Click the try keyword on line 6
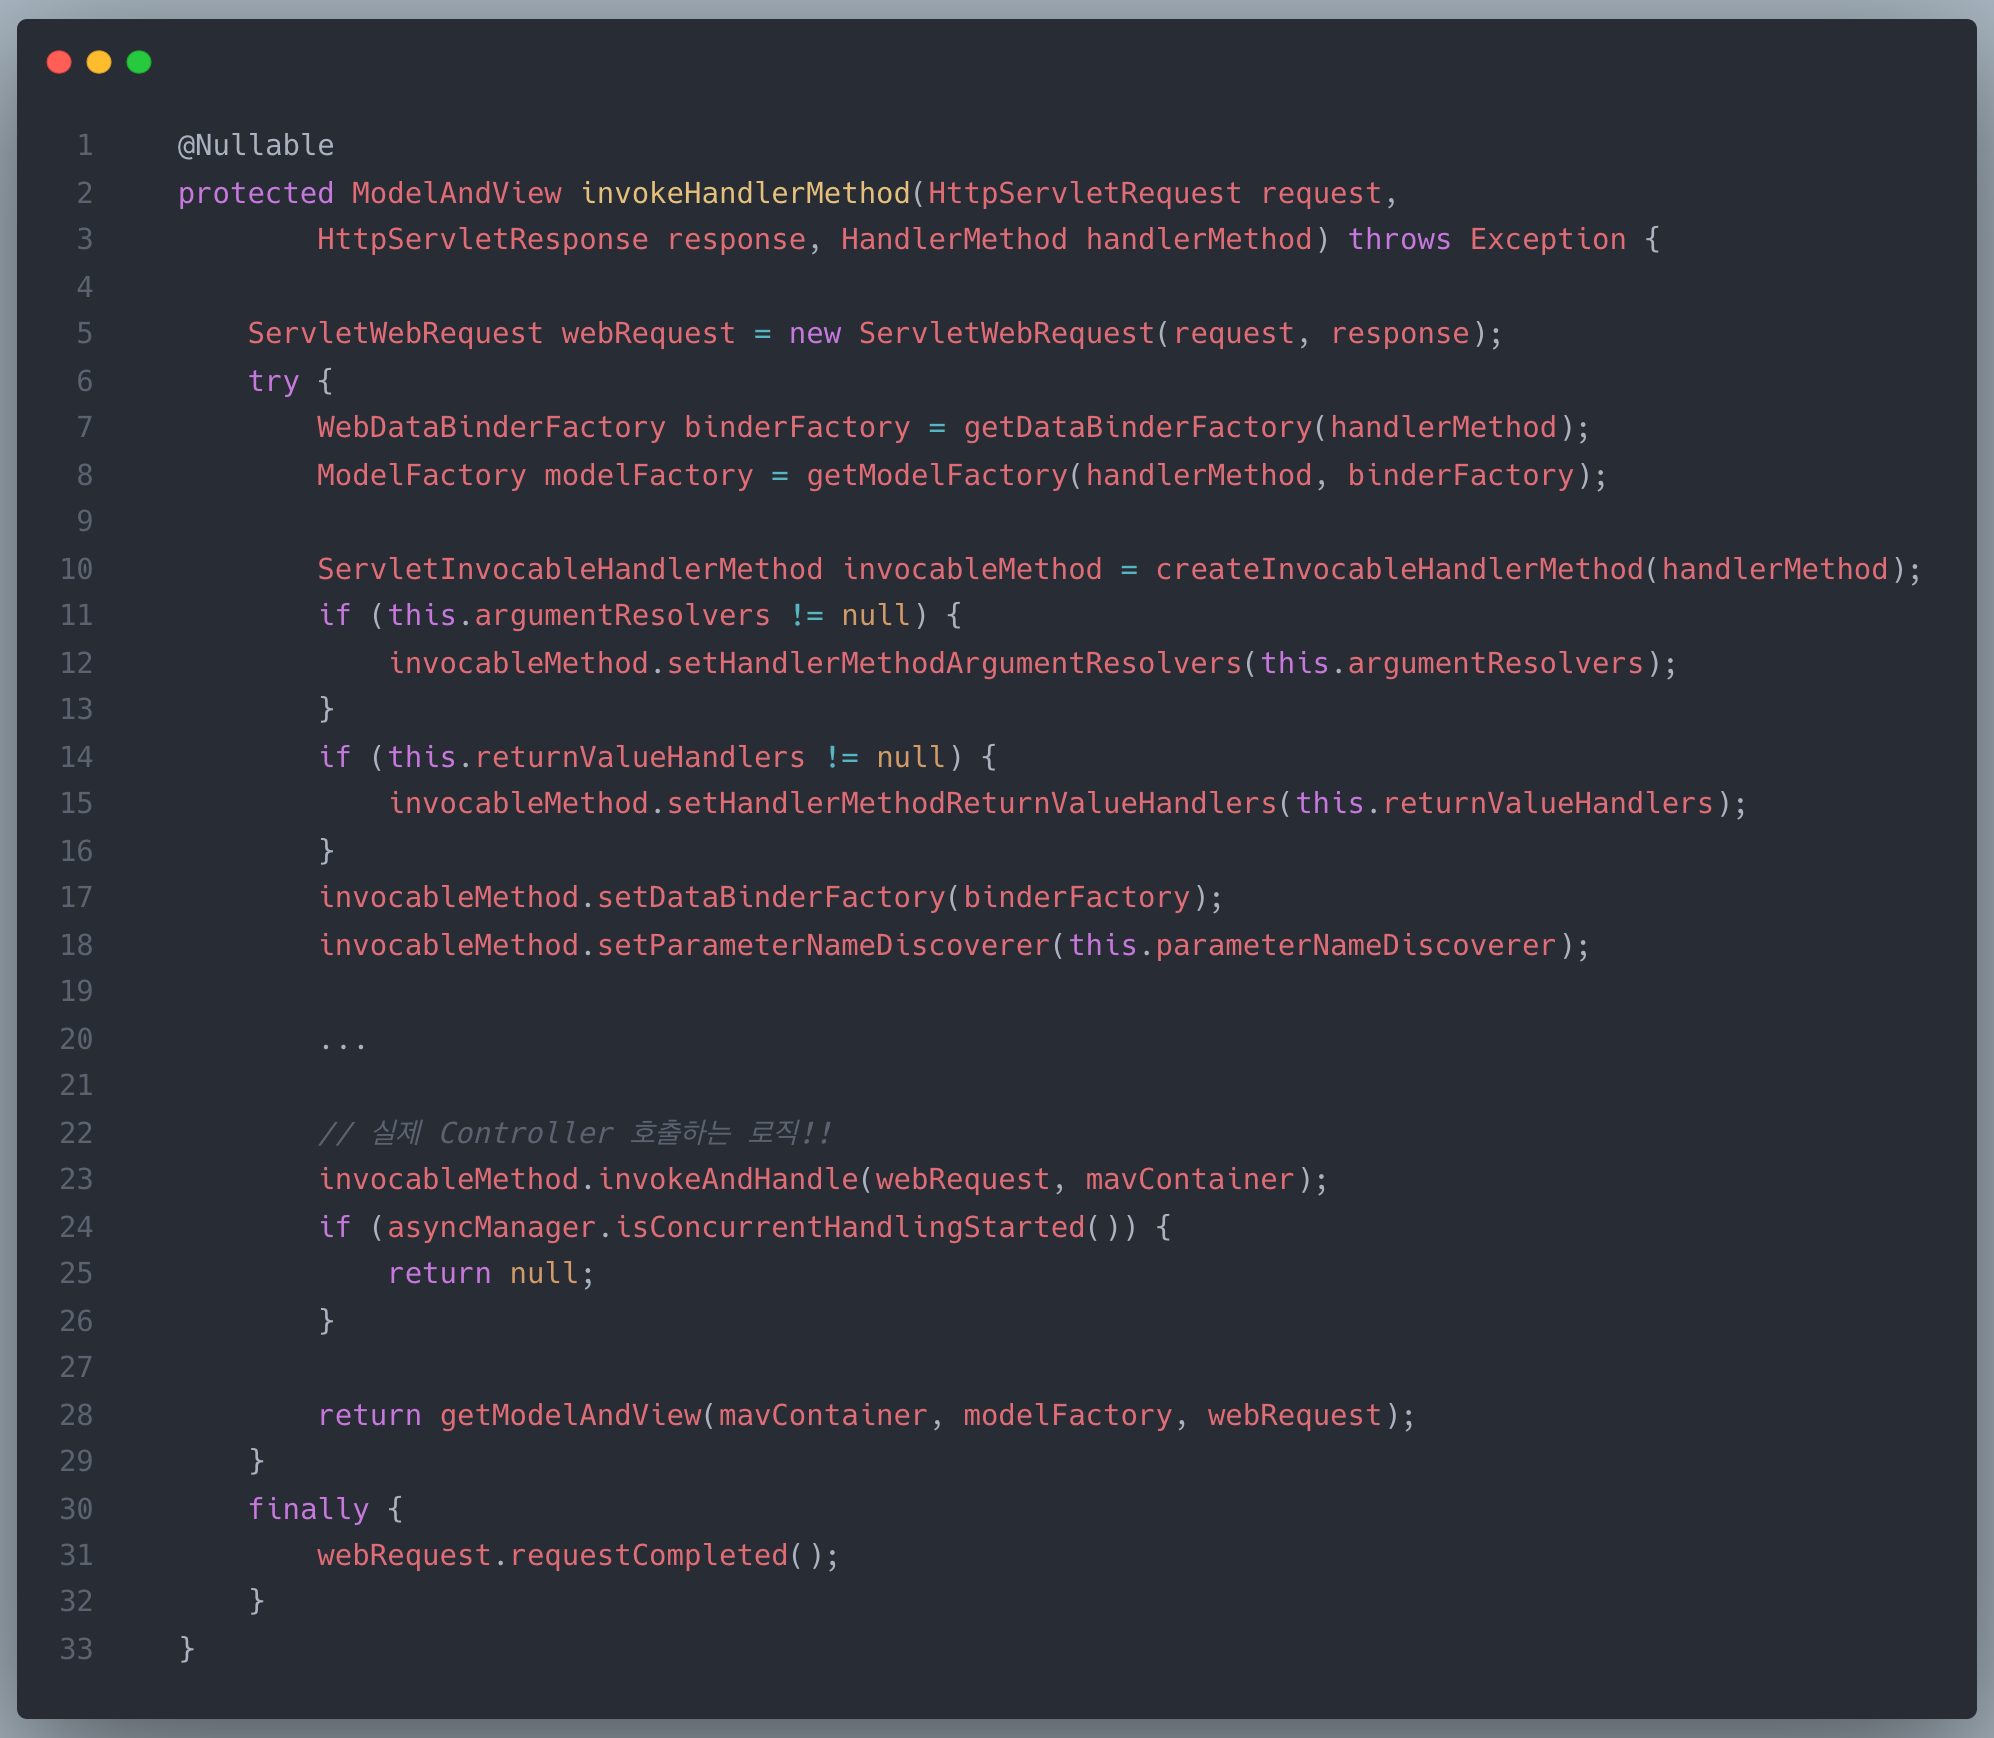Viewport: 1994px width, 1738px height. tap(273, 381)
